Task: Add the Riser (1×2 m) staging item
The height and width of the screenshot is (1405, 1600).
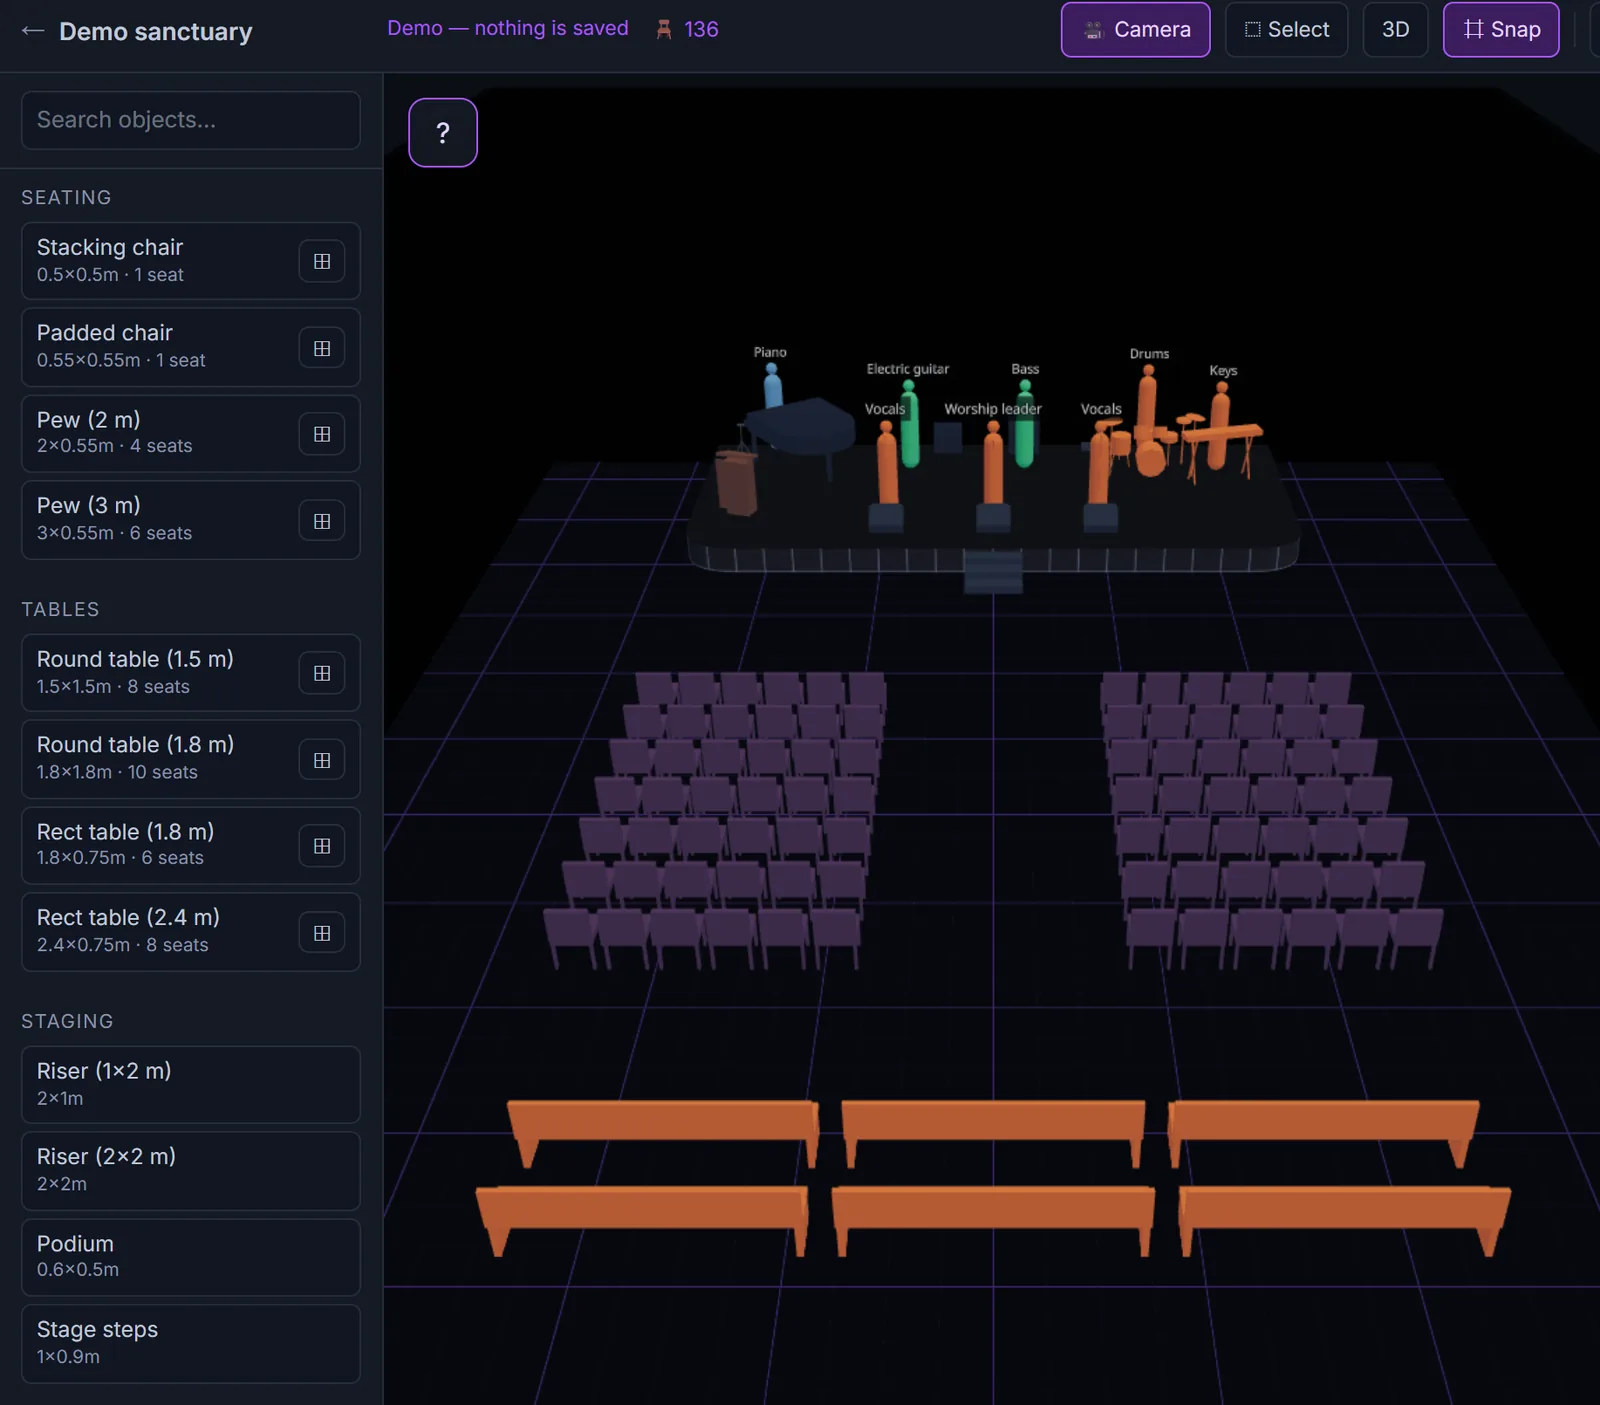Action: click(x=191, y=1085)
